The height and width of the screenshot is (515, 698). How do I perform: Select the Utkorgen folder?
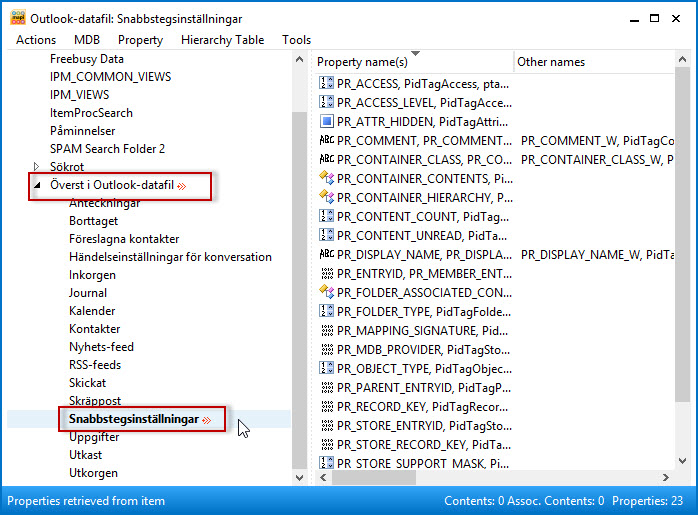[93, 473]
